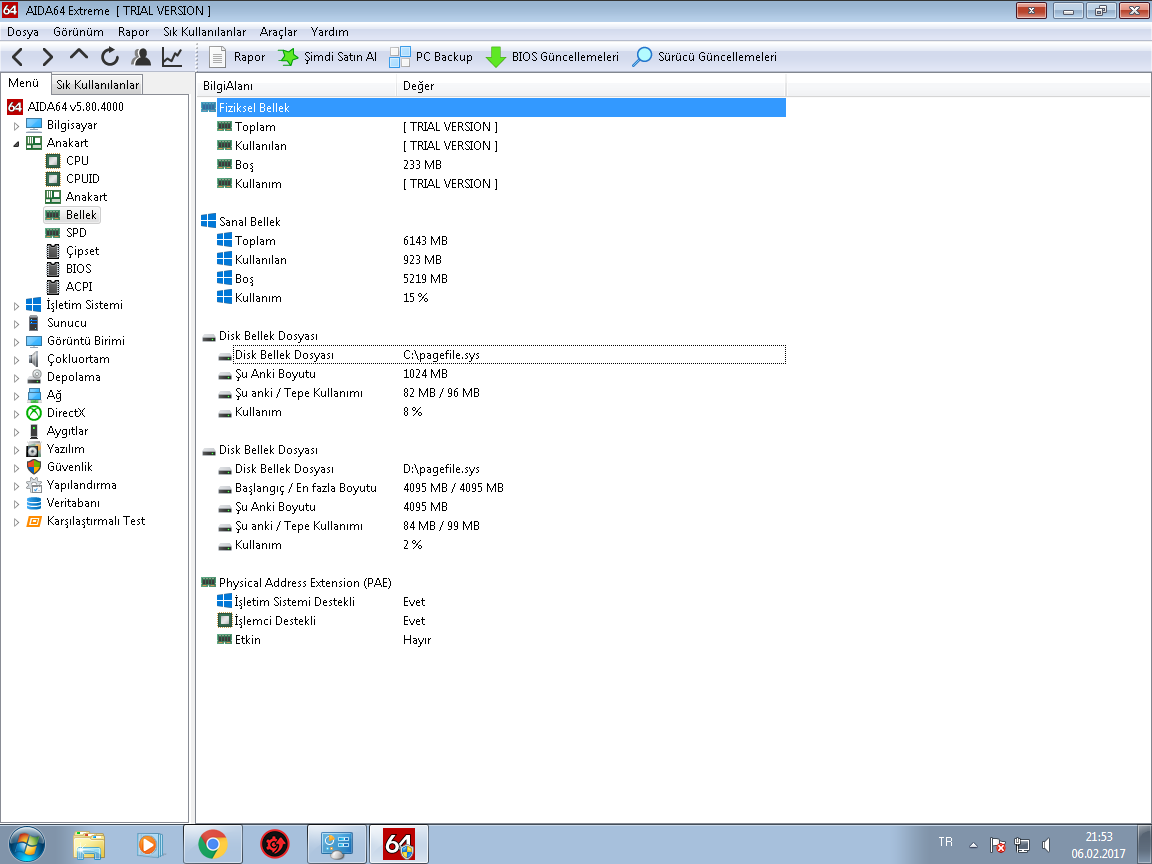Click BIOS Güncellemeleri toolbar button
The width and height of the screenshot is (1152, 864).
point(552,57)
